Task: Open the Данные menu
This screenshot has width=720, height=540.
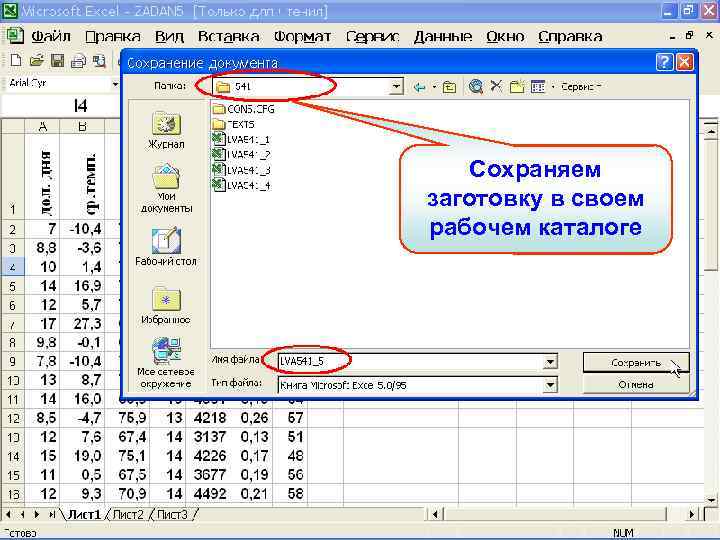Action: tap(443, 36)
